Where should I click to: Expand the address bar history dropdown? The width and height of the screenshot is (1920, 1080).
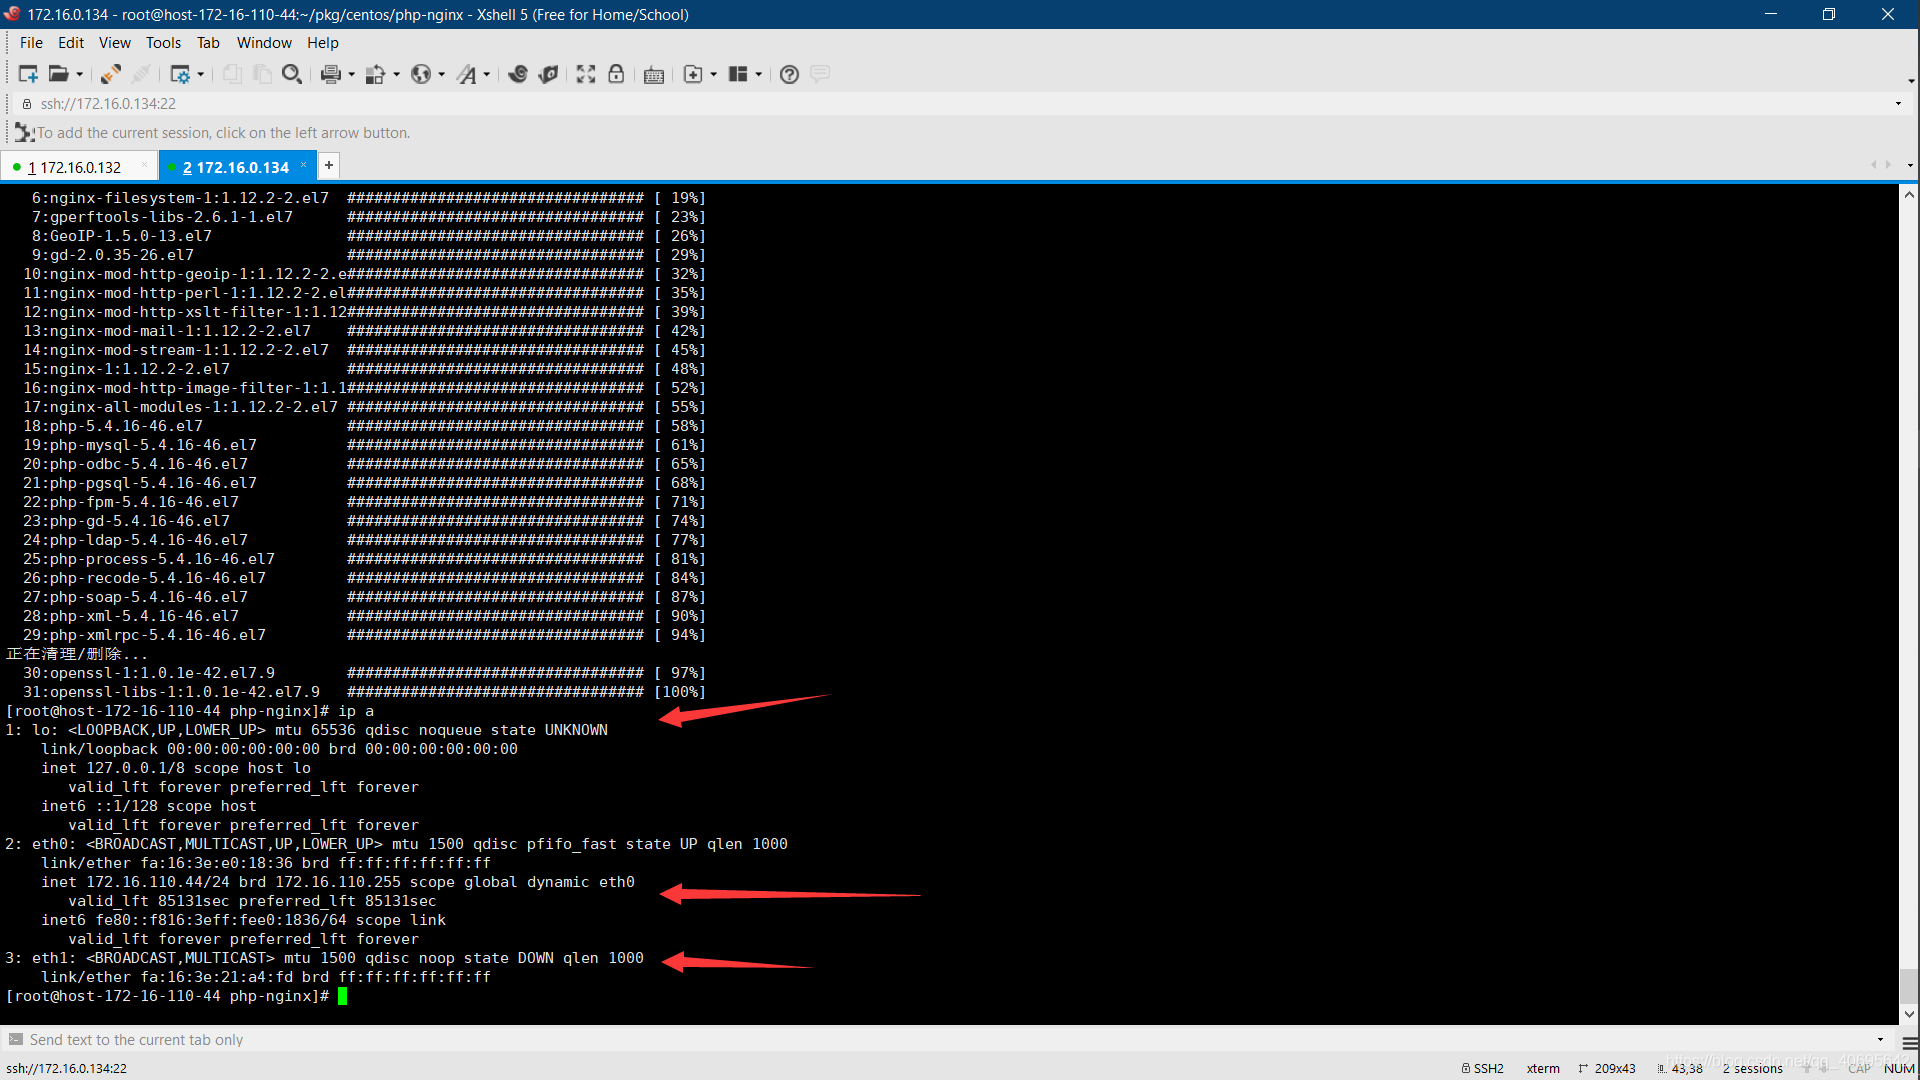[1898, 103]
